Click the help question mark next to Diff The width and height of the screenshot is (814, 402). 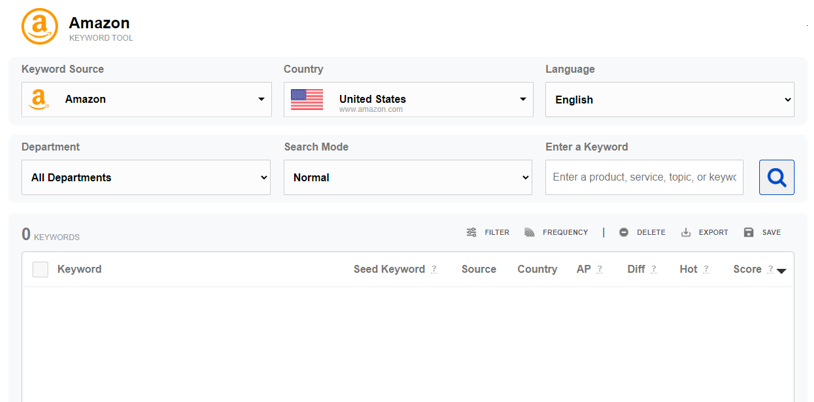click(x=654, y=269)
